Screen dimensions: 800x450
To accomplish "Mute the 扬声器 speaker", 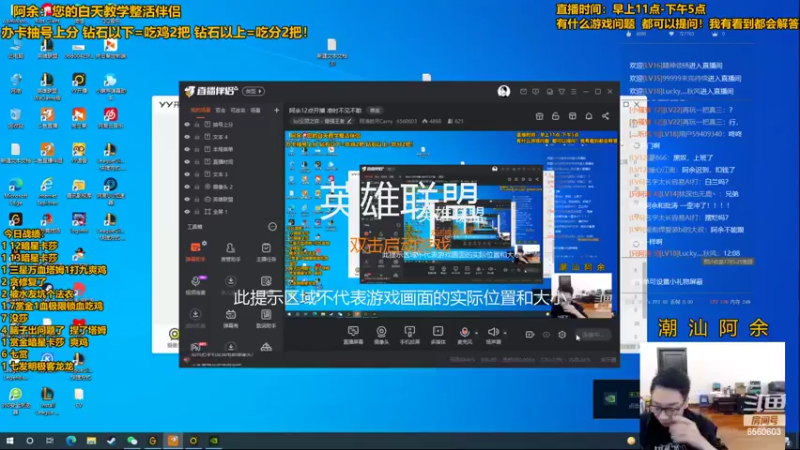I will pos(493,335).
